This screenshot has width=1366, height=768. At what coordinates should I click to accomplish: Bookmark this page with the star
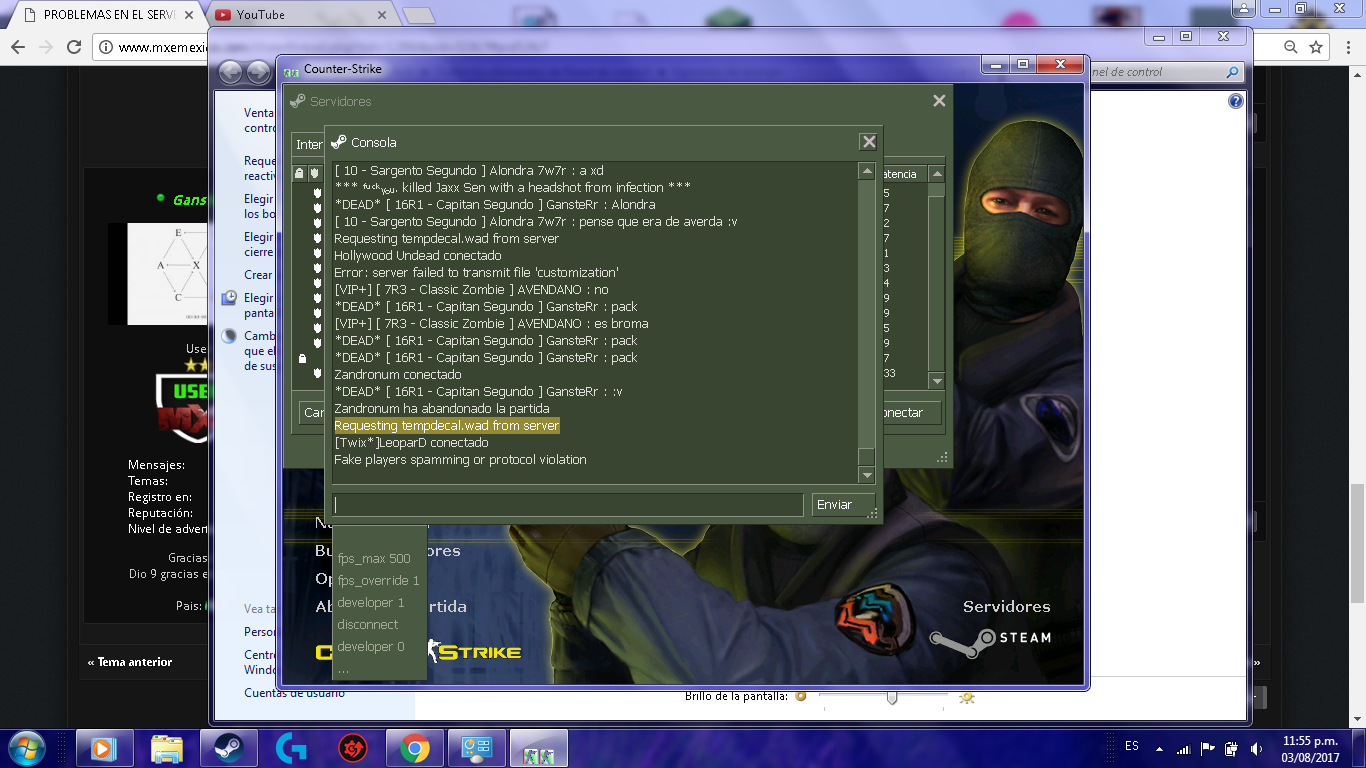[1316, 47]
